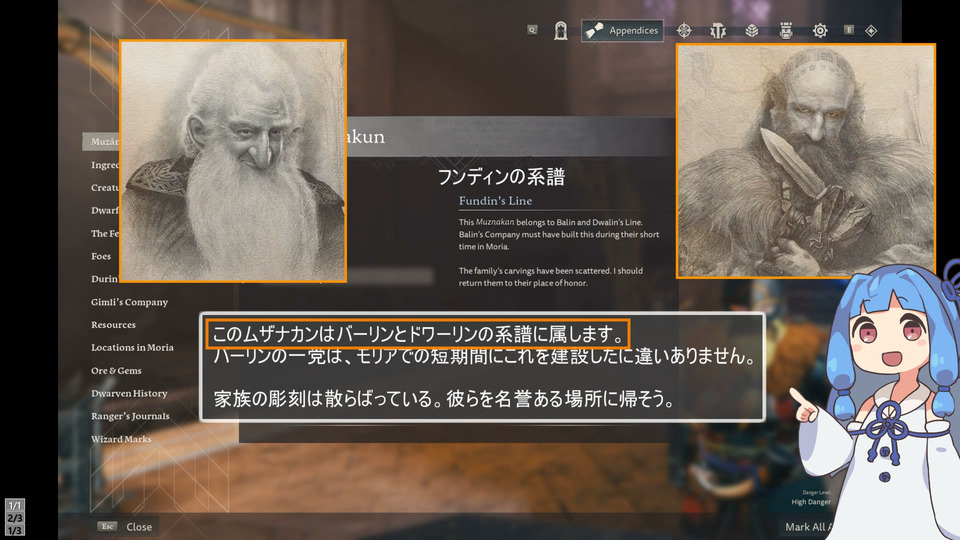960x540 pixels.
Task: Select the Ore & Gems category
Action: [x=116, y=370]
